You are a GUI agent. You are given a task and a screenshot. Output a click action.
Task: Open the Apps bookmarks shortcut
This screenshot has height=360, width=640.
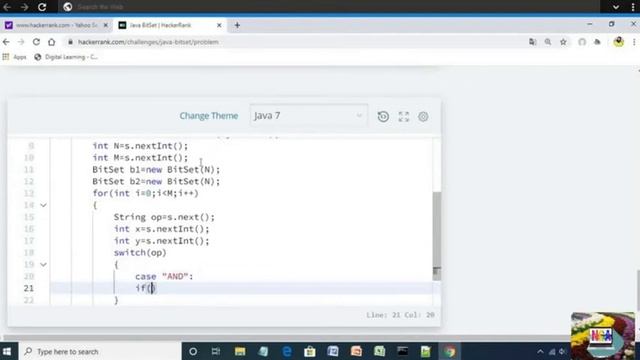(x=15, y=57)
